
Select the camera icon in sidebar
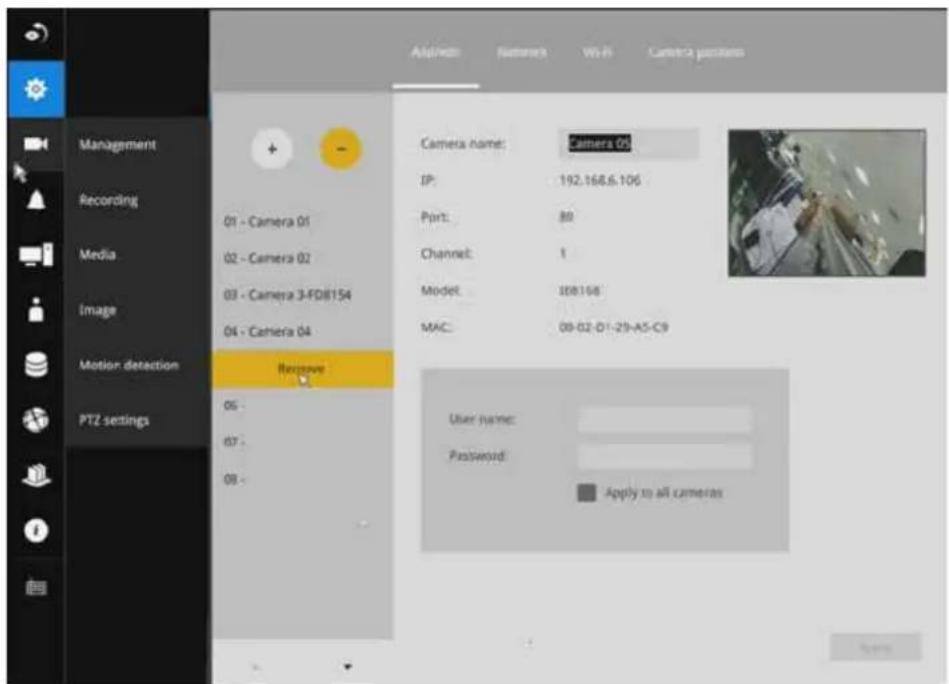coord(36,144)
